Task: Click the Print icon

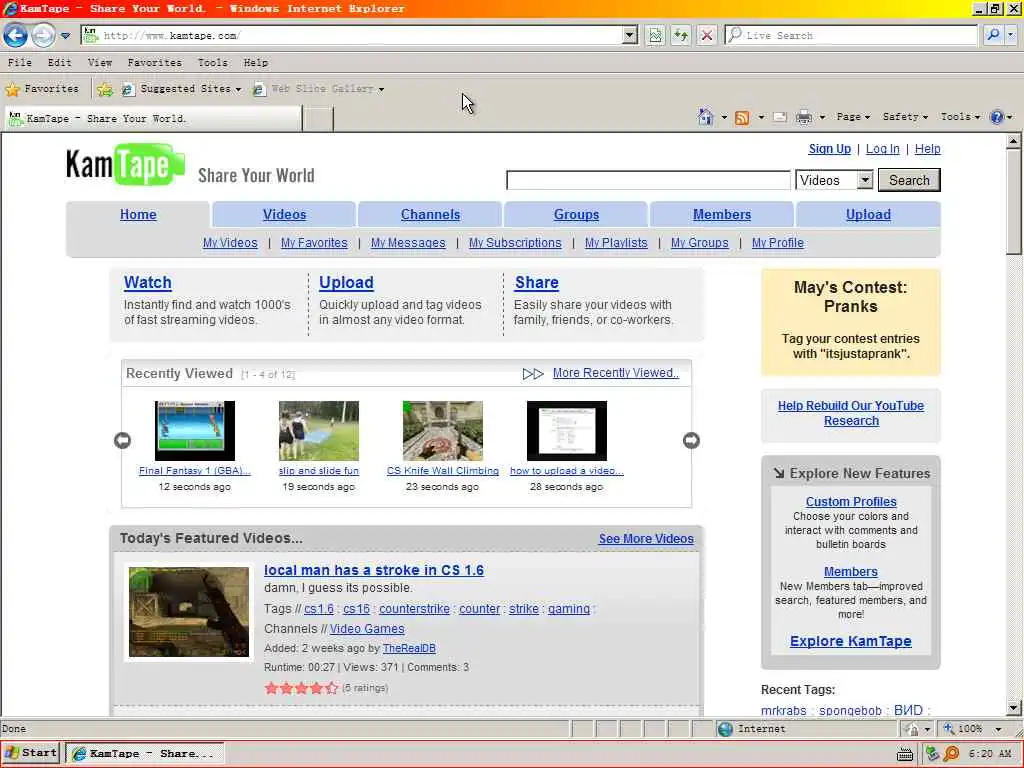Action: (804, 118)
